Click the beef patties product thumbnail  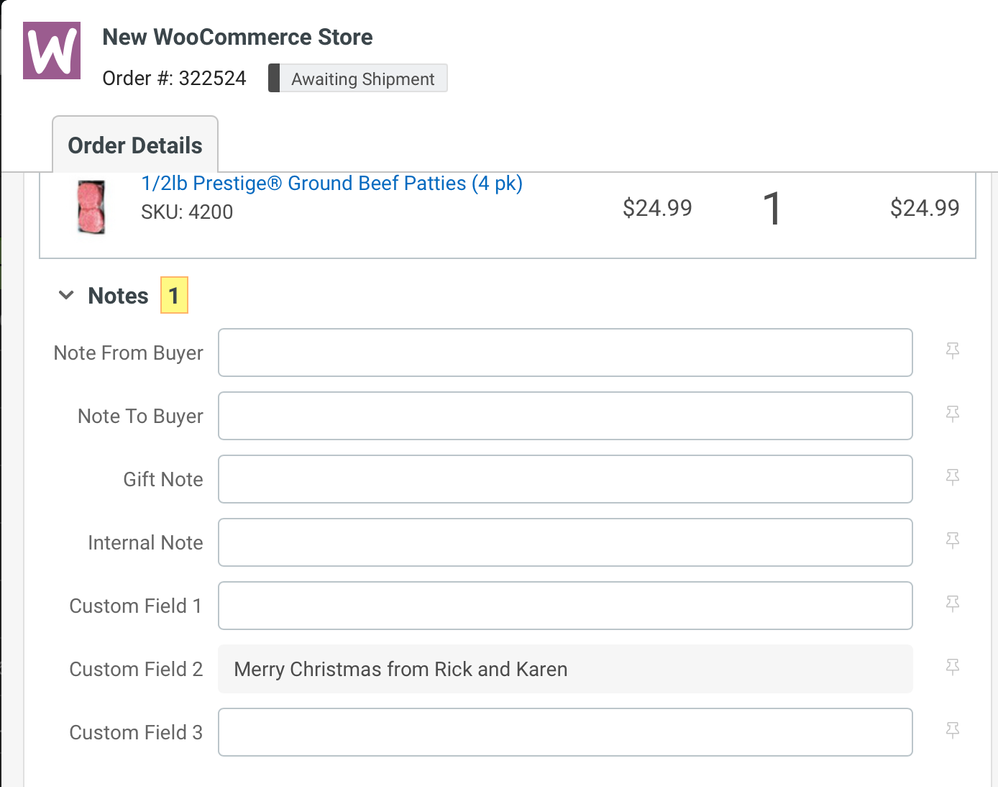[92, 207]
